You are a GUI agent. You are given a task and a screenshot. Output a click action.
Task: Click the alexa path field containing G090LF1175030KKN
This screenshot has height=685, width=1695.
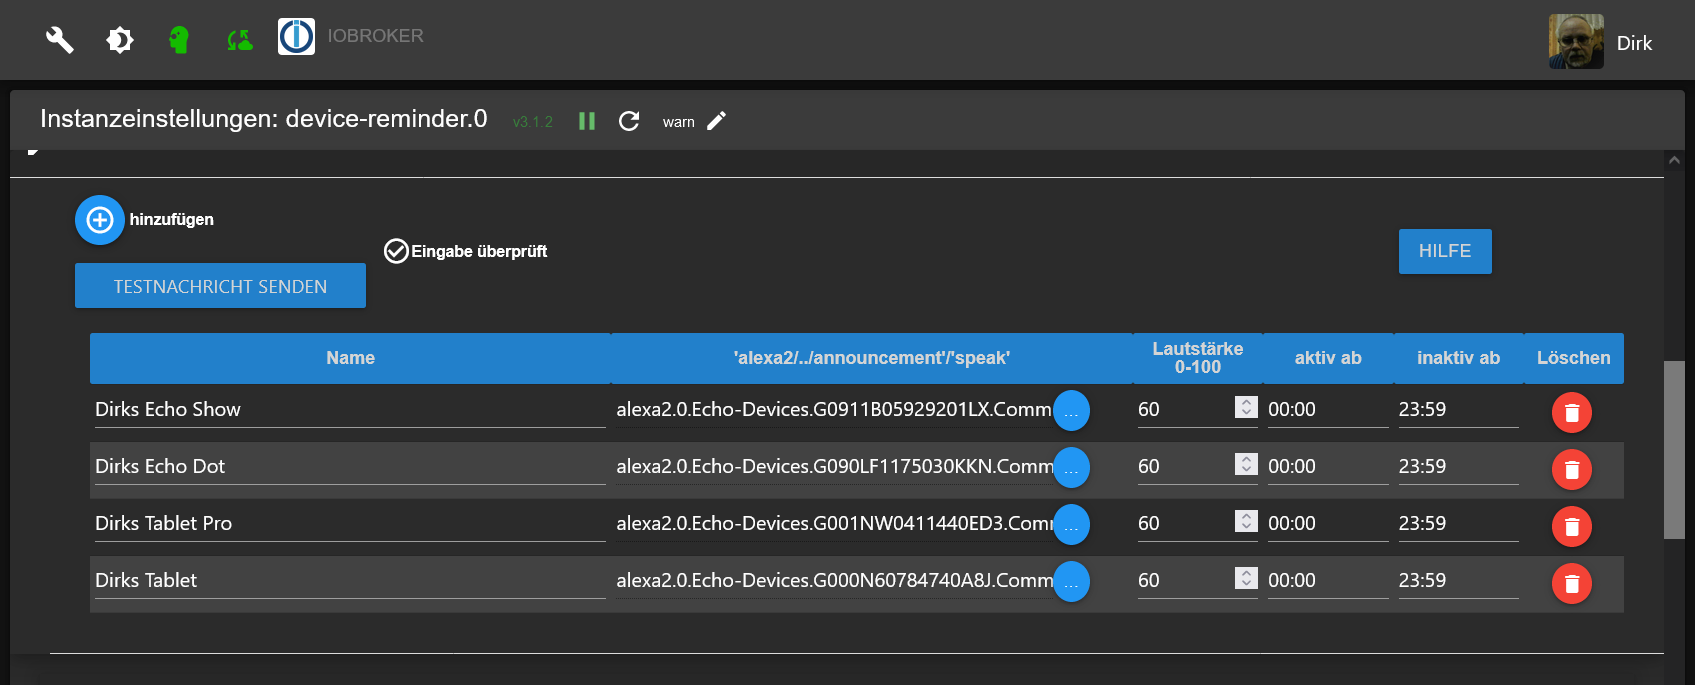(834, 466)
